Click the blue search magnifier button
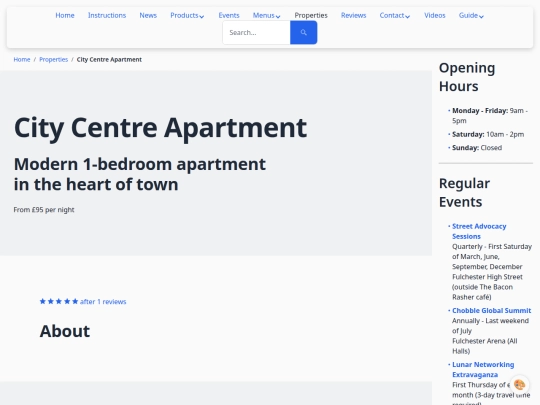 tap(303, 32)
